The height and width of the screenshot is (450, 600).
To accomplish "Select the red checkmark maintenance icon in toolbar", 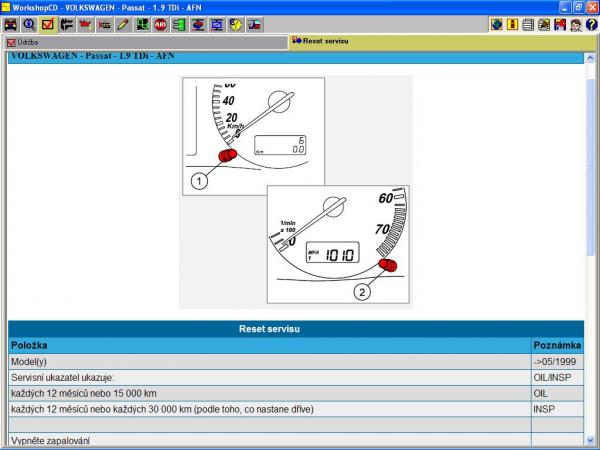I will [48, 25].
